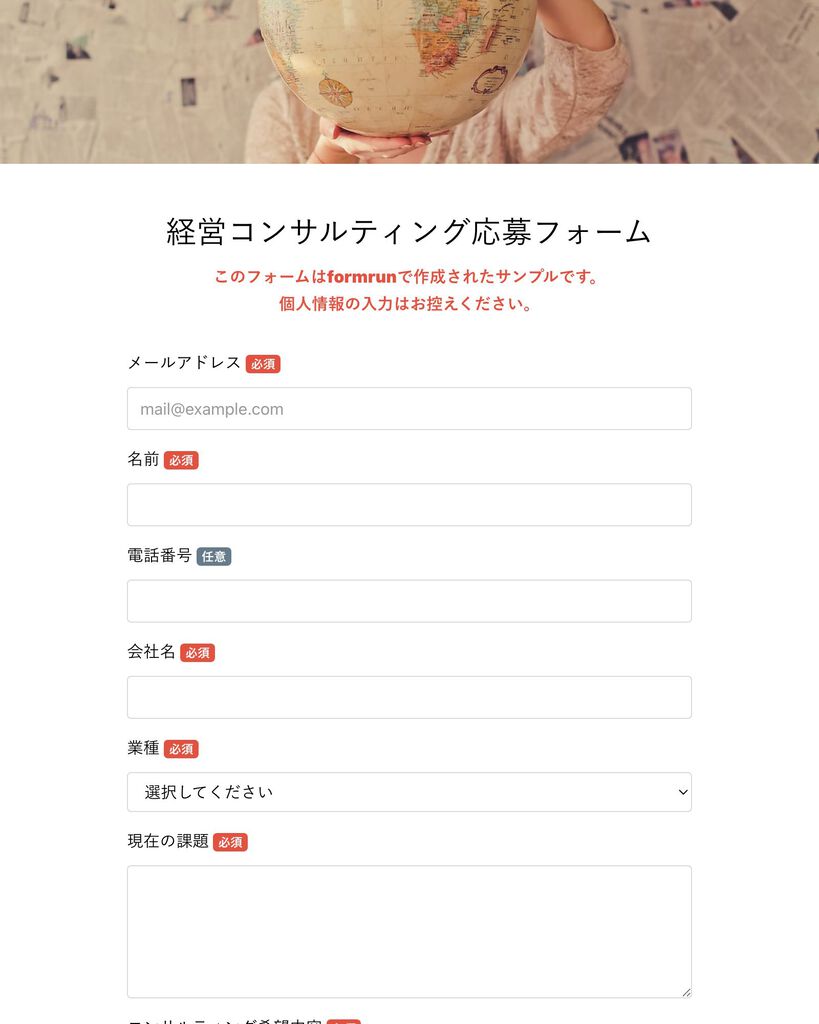Focus the 名前 text field
Screen dimensions: 819x1024
[409, 505]
